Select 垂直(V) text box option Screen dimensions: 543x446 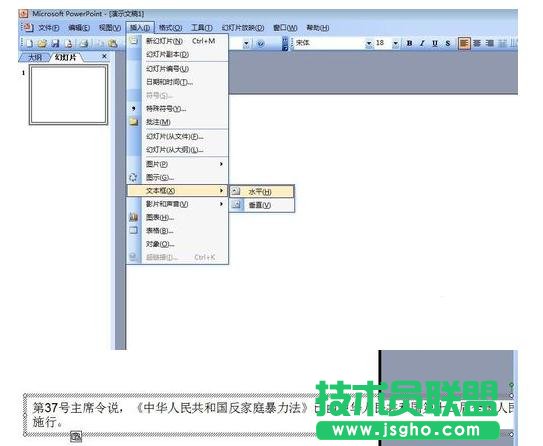tap(261, 205)
